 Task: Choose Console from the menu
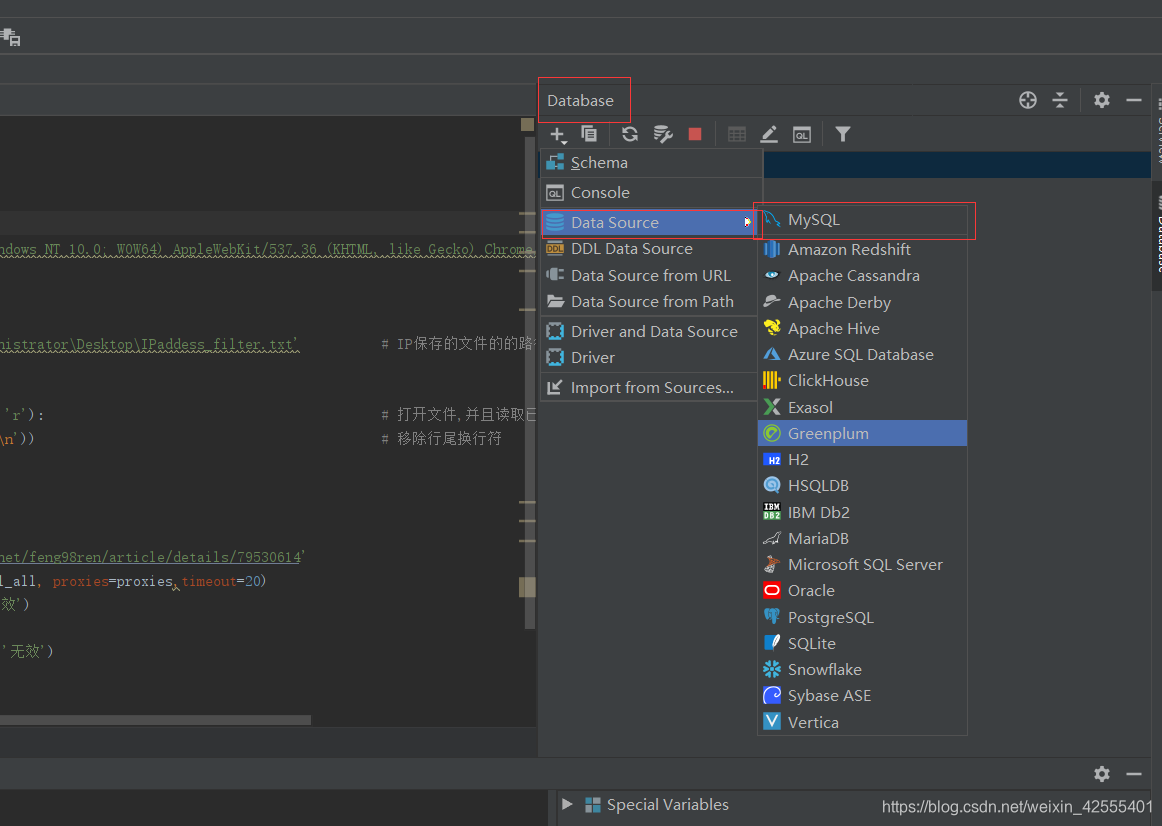[x=651, y=193]
